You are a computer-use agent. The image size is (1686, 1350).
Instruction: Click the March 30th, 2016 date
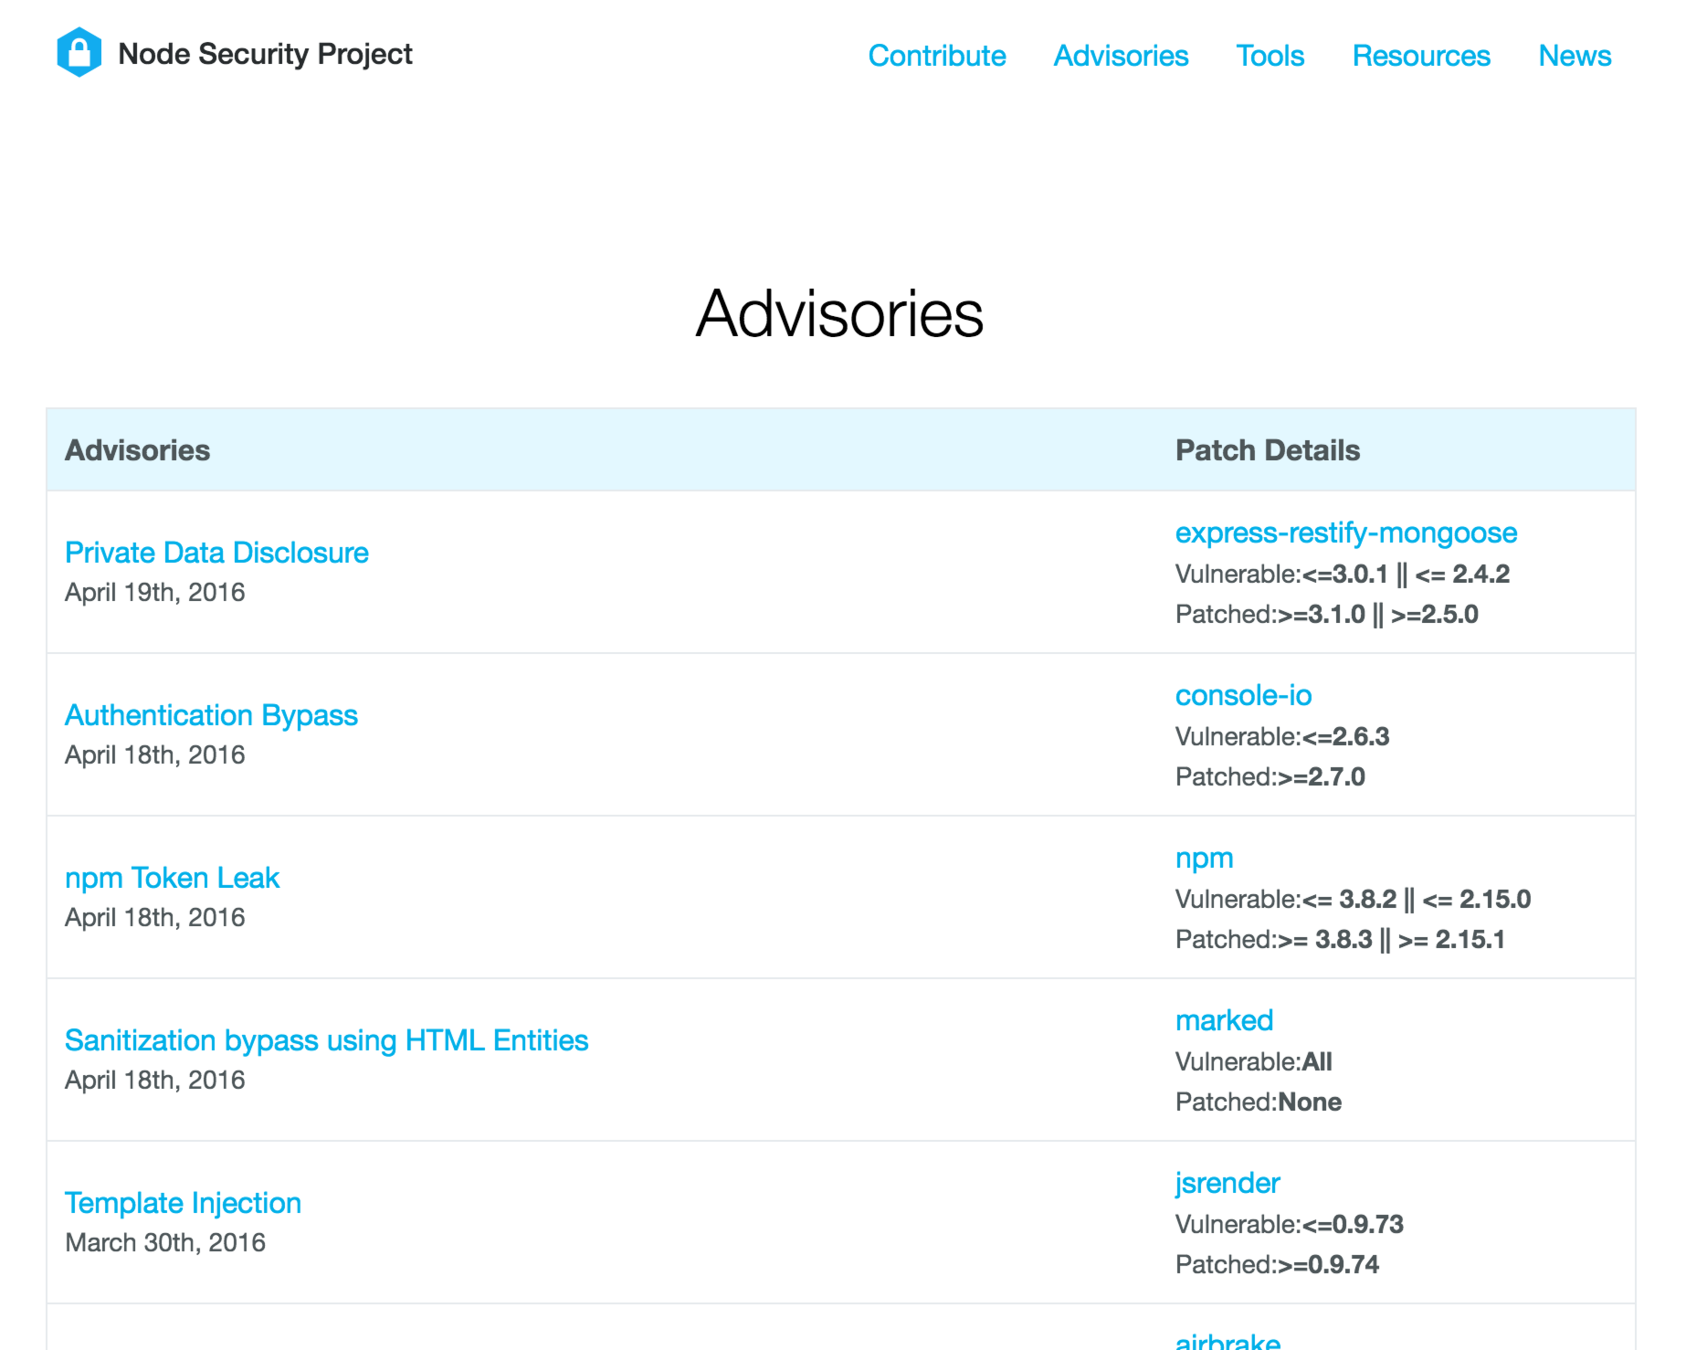pos(165,1242)
